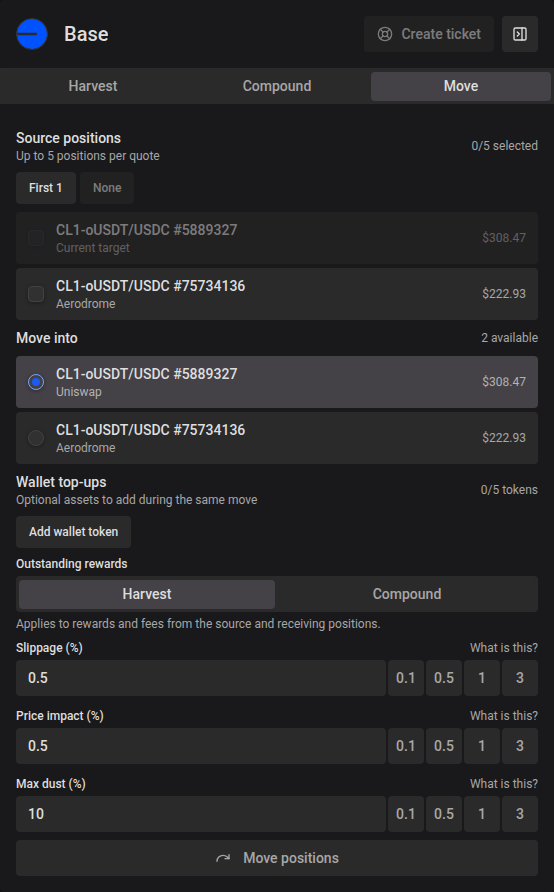Click the '0/5 selected' counter text

coord(505,146)
